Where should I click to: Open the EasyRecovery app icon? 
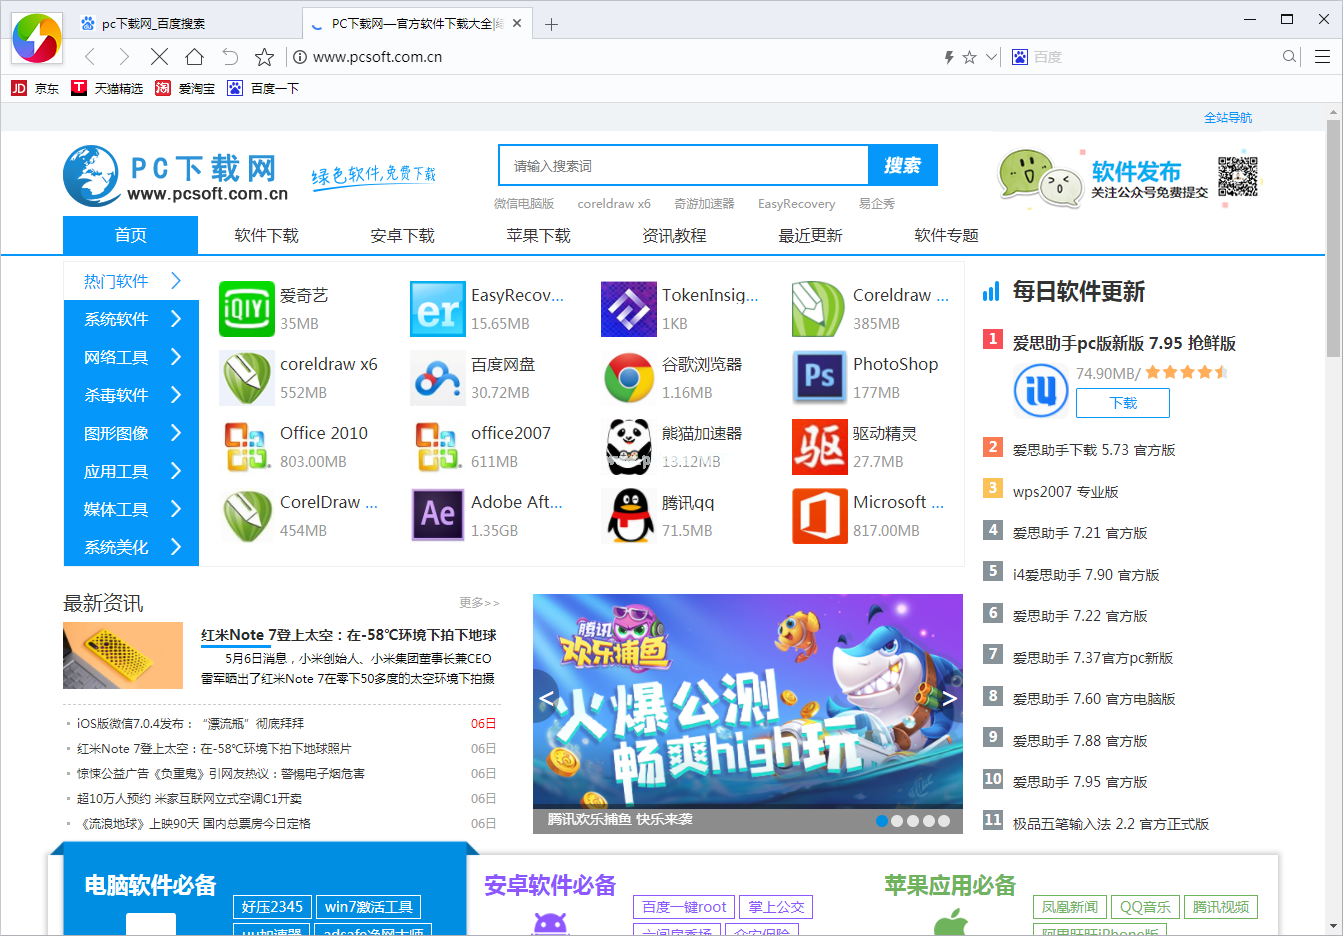click(x=437, y=309)
